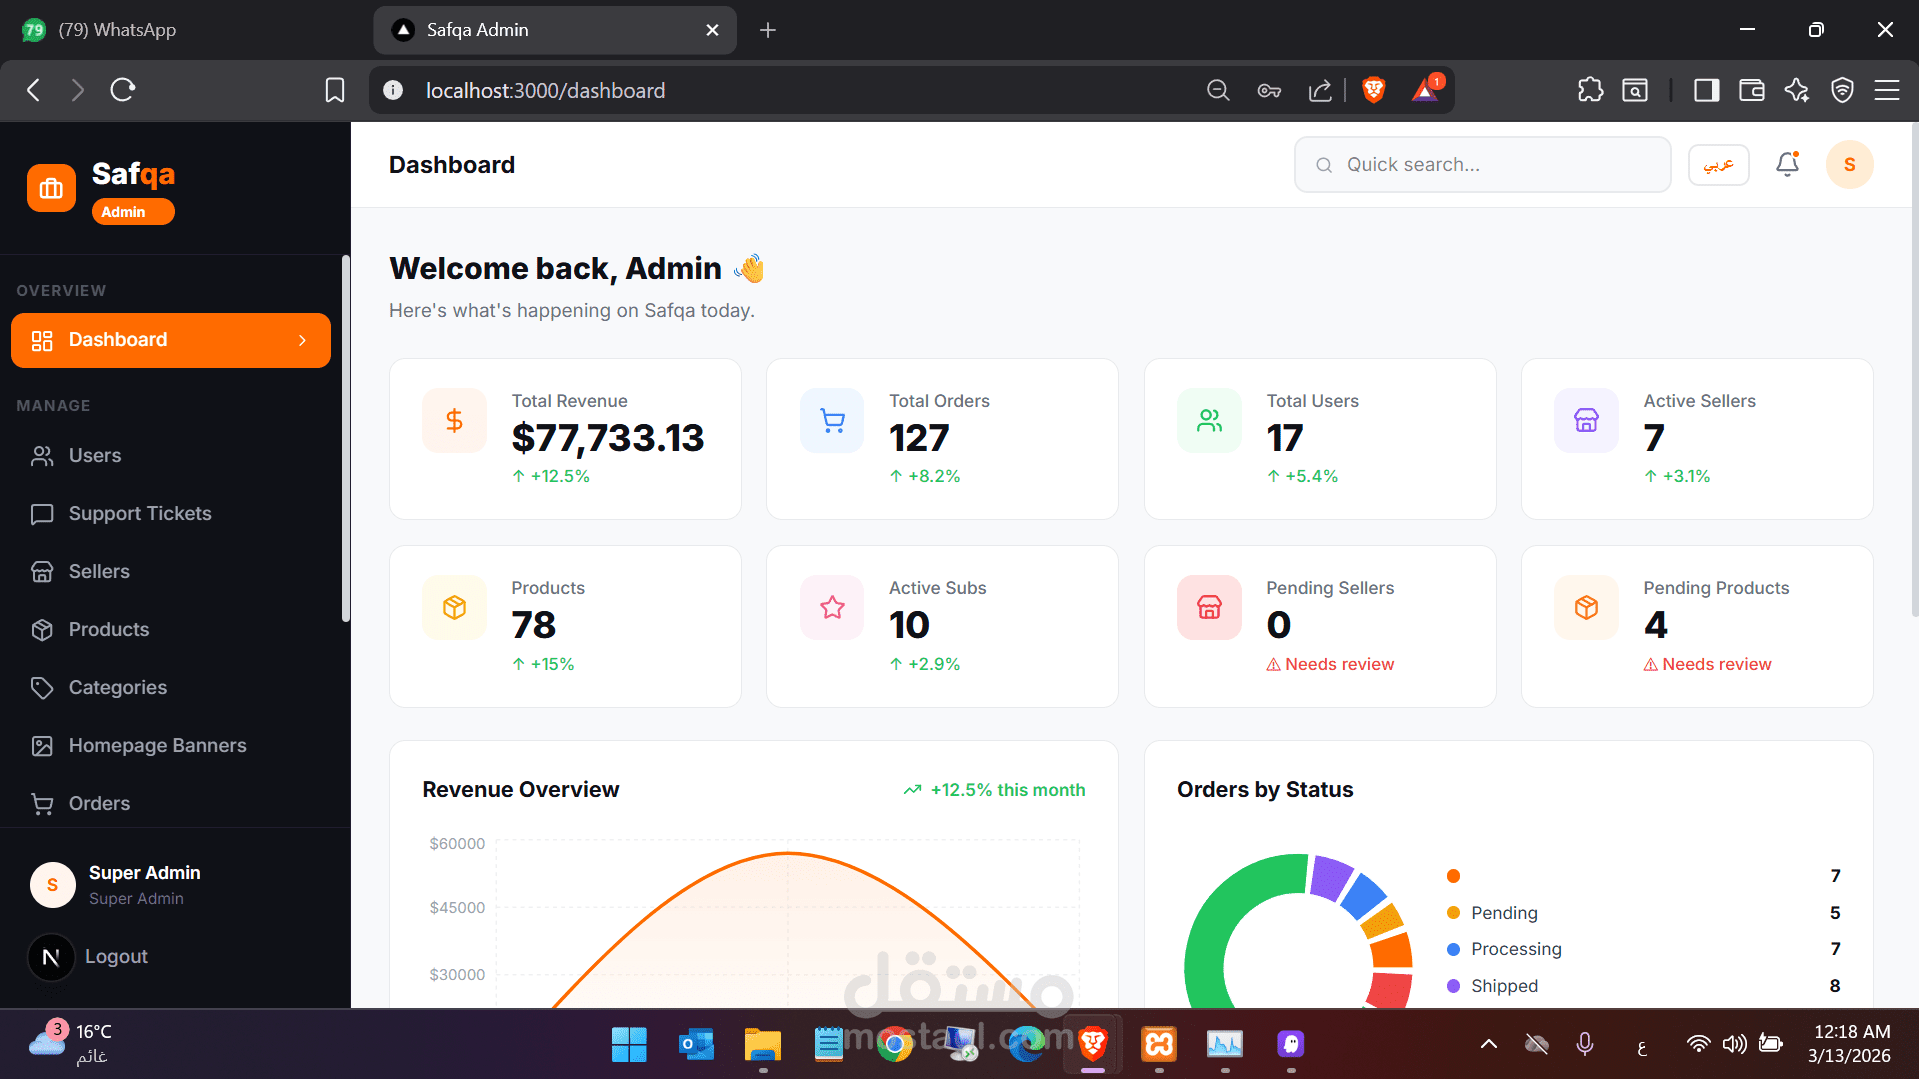Click the share page icon in the address bar

1320,90
